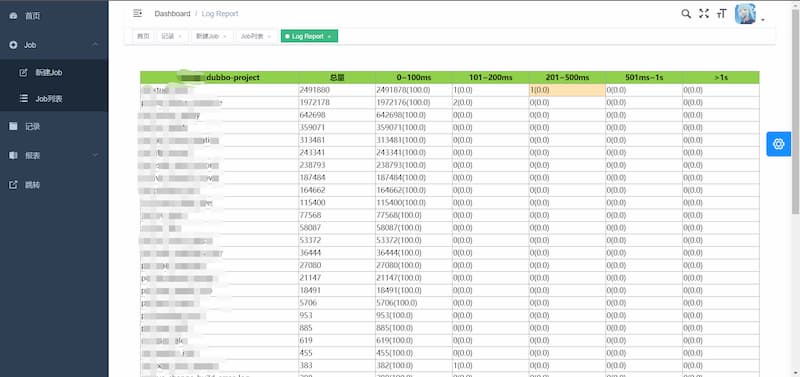Click the 报表 sidebar icon
800x377 pixels.
click(x=13, y=155)
